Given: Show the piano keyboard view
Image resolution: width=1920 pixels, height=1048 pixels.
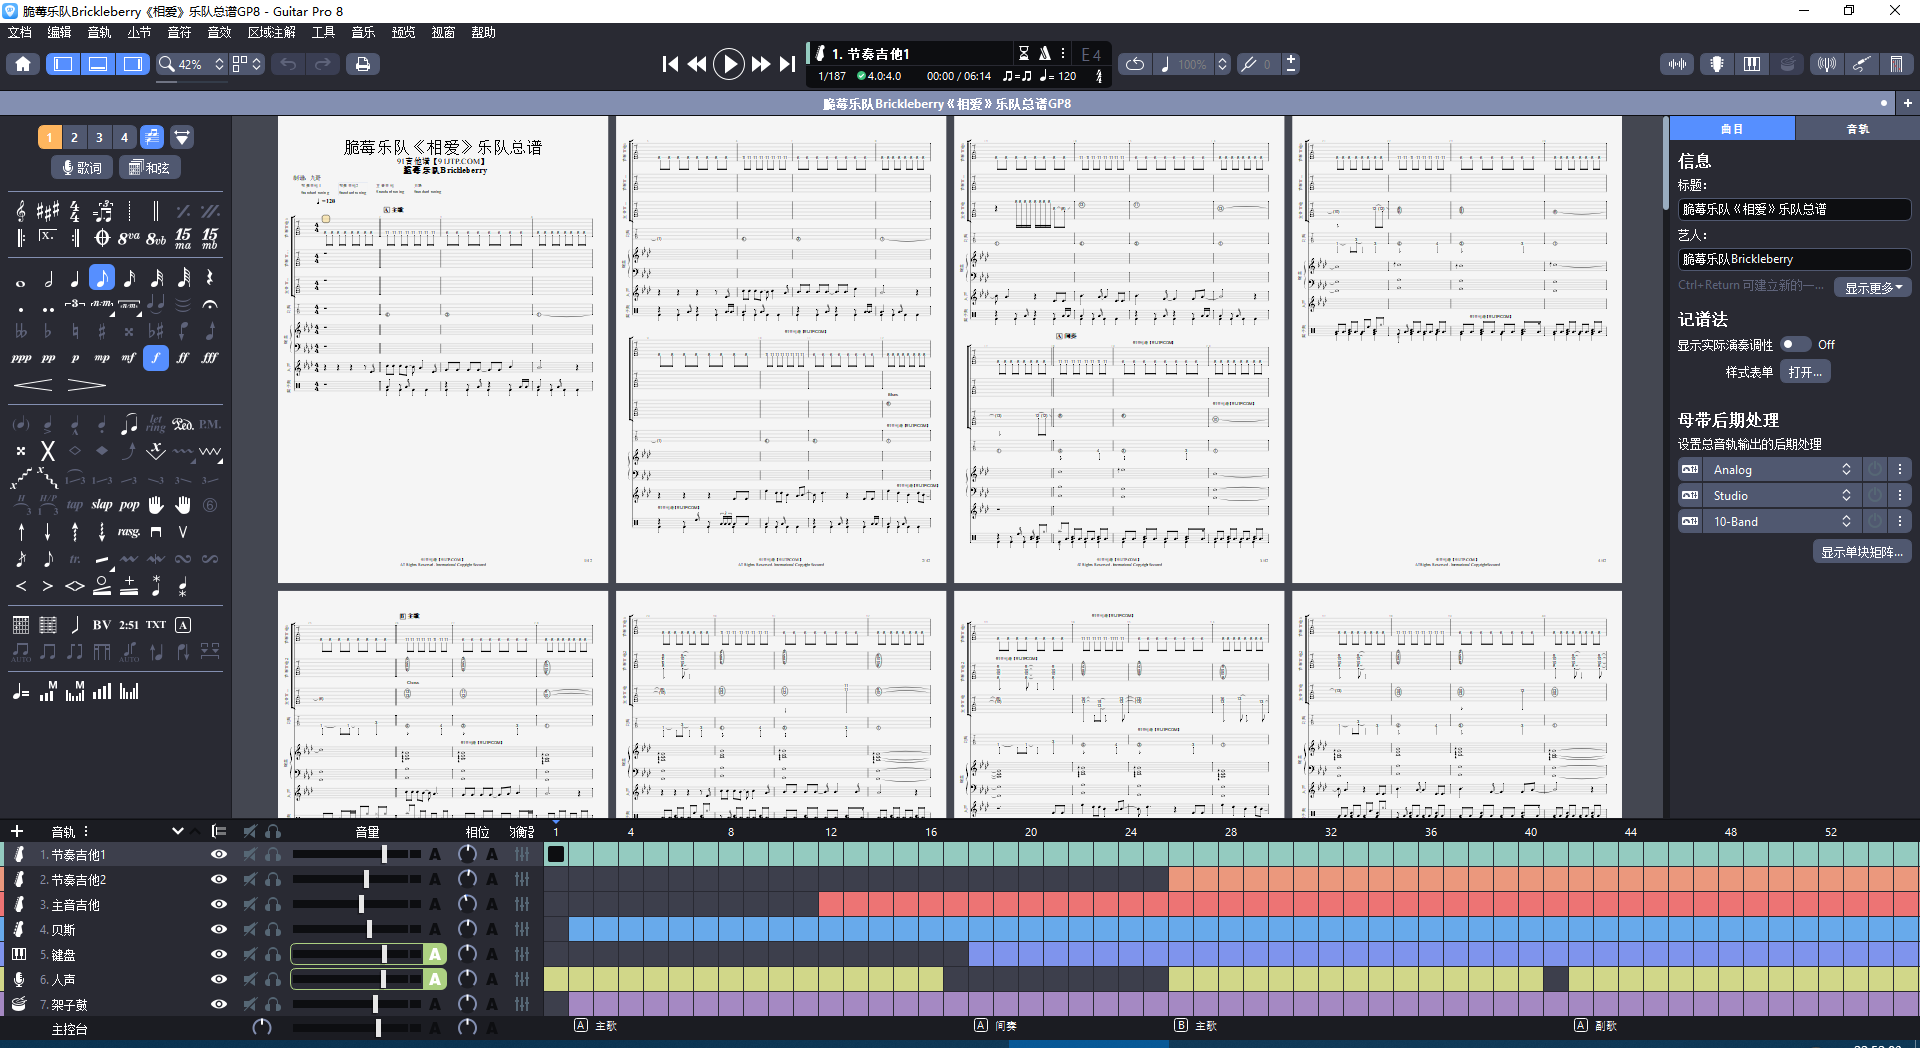Looking at the screenshot, I should coord(1751,64).
